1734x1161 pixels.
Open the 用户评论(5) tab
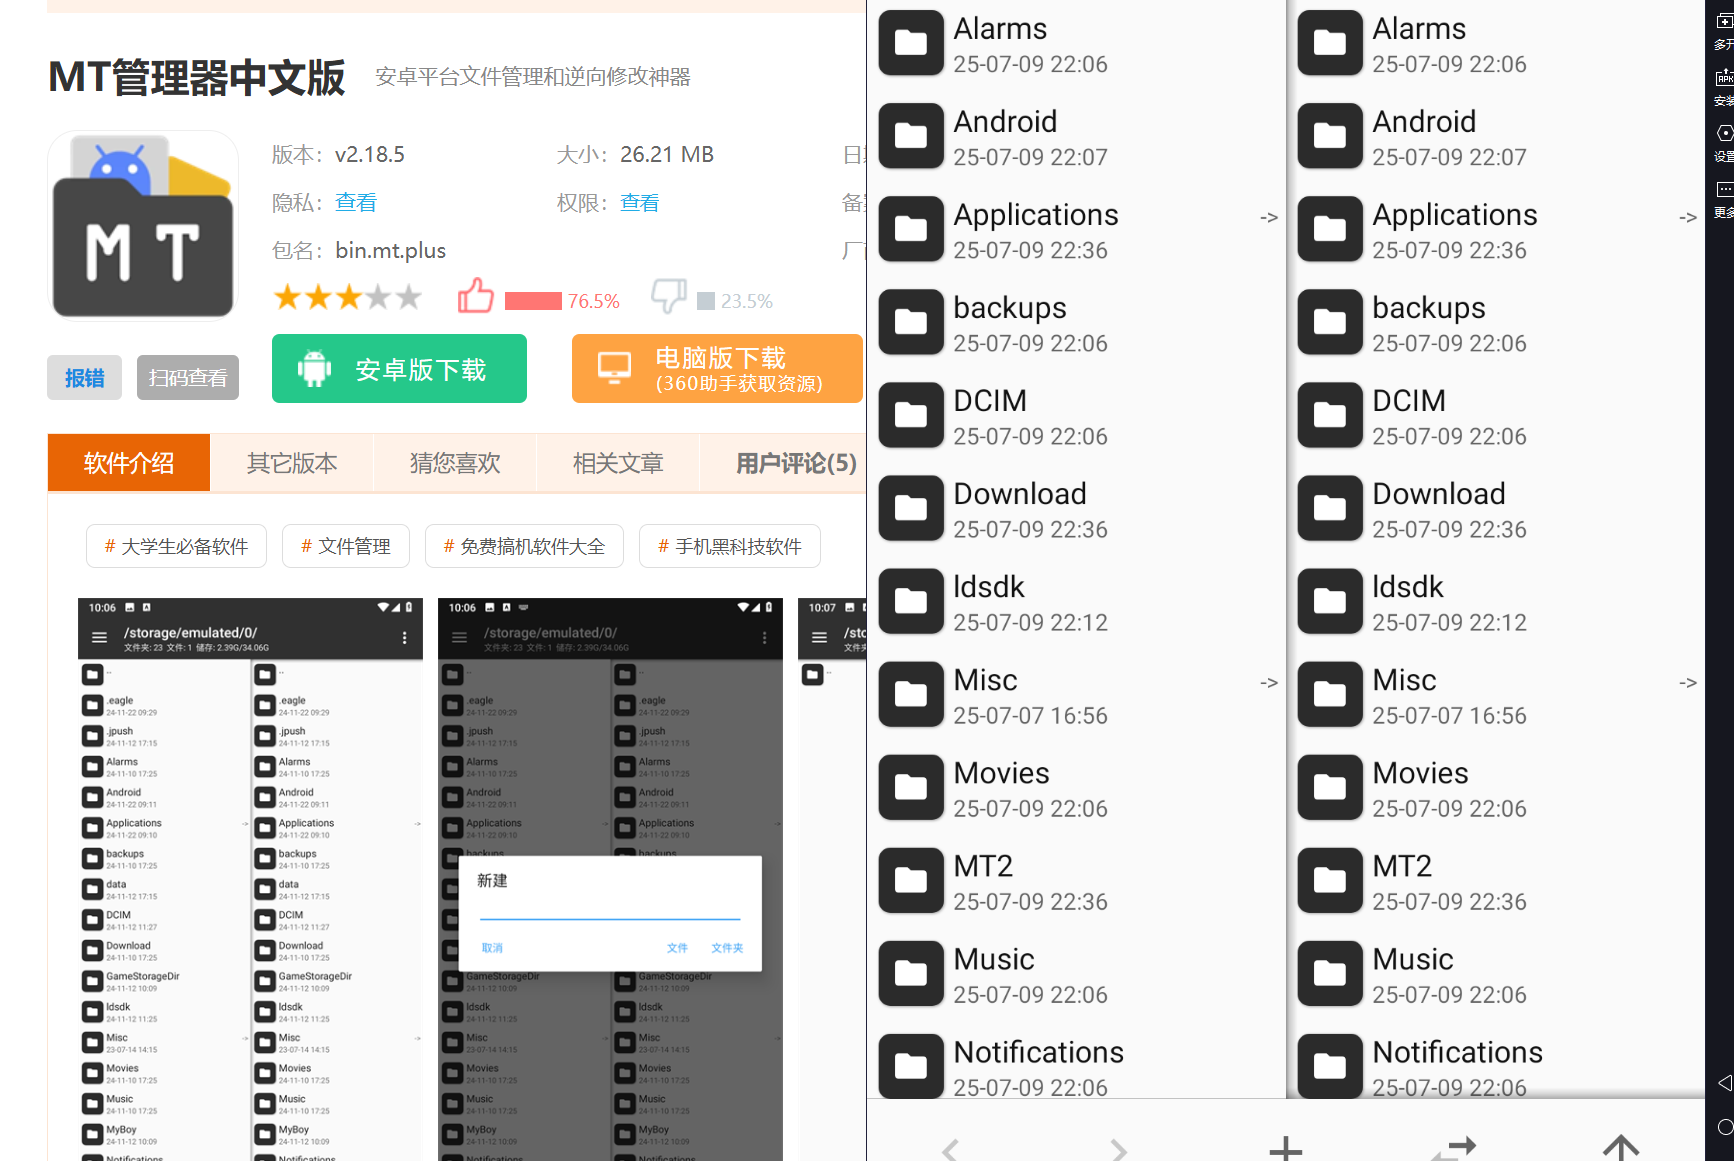[795, 463]
